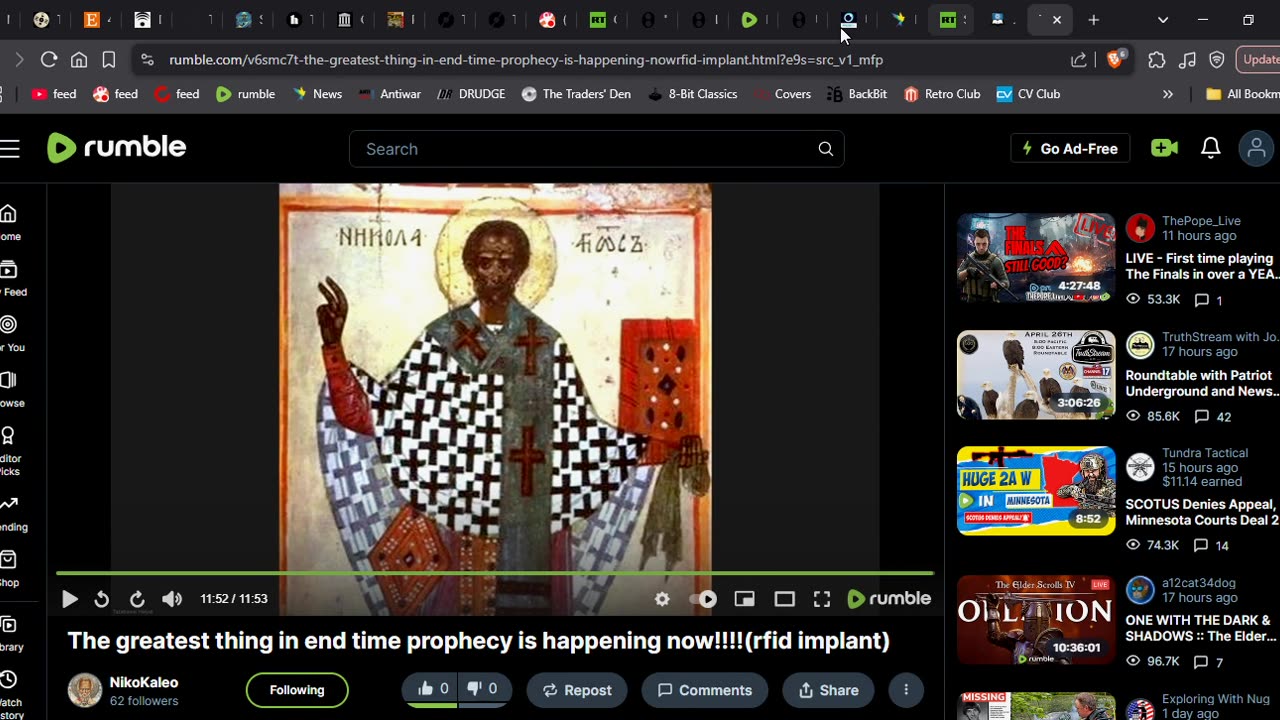Open Brave Shields icon

point(1115,60)
